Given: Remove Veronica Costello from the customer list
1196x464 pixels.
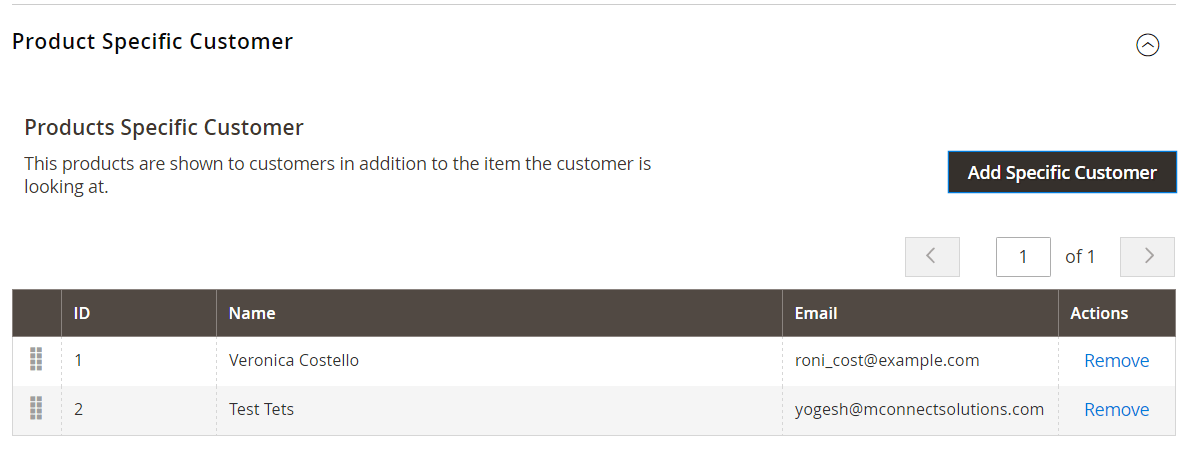Looking at the screenshot, I should tap(1116, 361).
